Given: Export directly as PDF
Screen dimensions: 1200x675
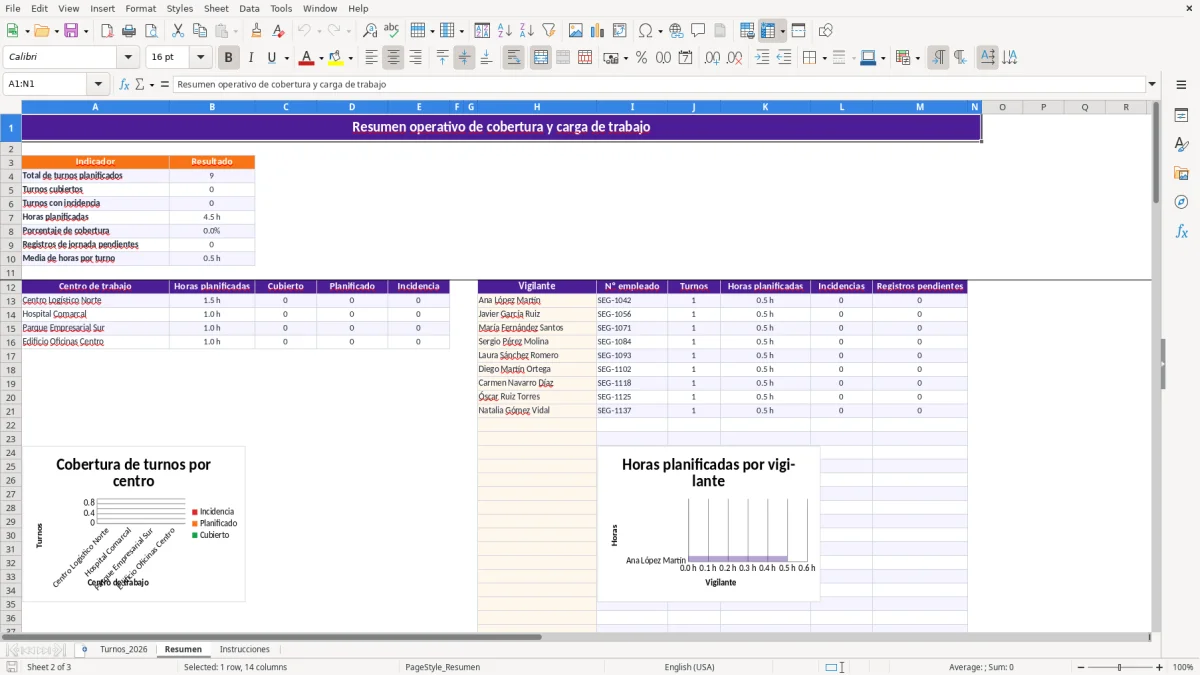Looking at the screenshot, I should point(107,31).
